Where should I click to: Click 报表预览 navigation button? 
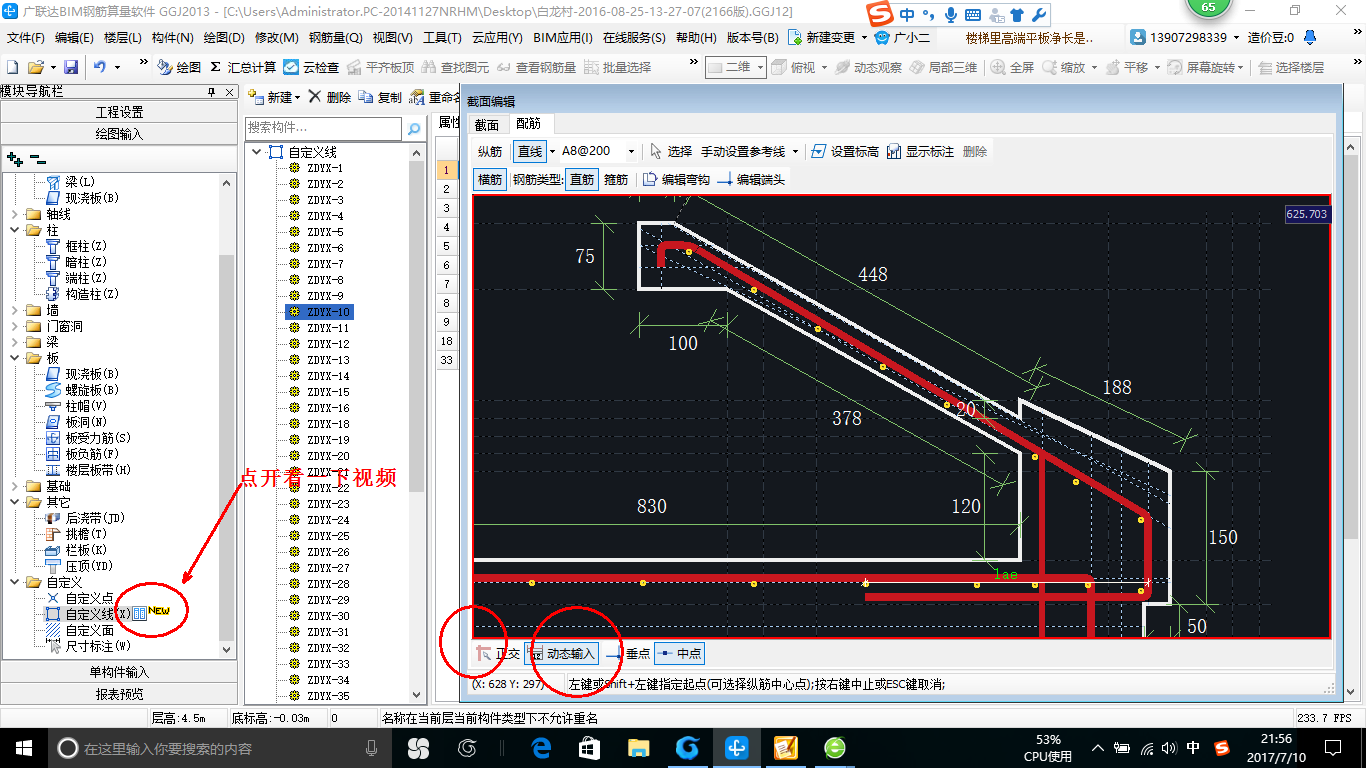[x=119, y=693]
